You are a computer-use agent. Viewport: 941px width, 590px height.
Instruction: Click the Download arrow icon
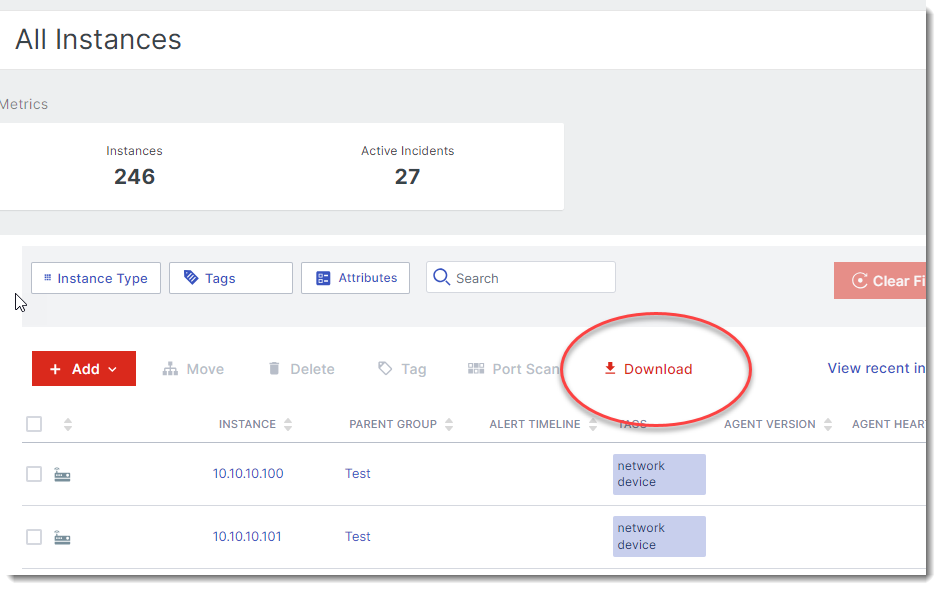pos(610,369)
